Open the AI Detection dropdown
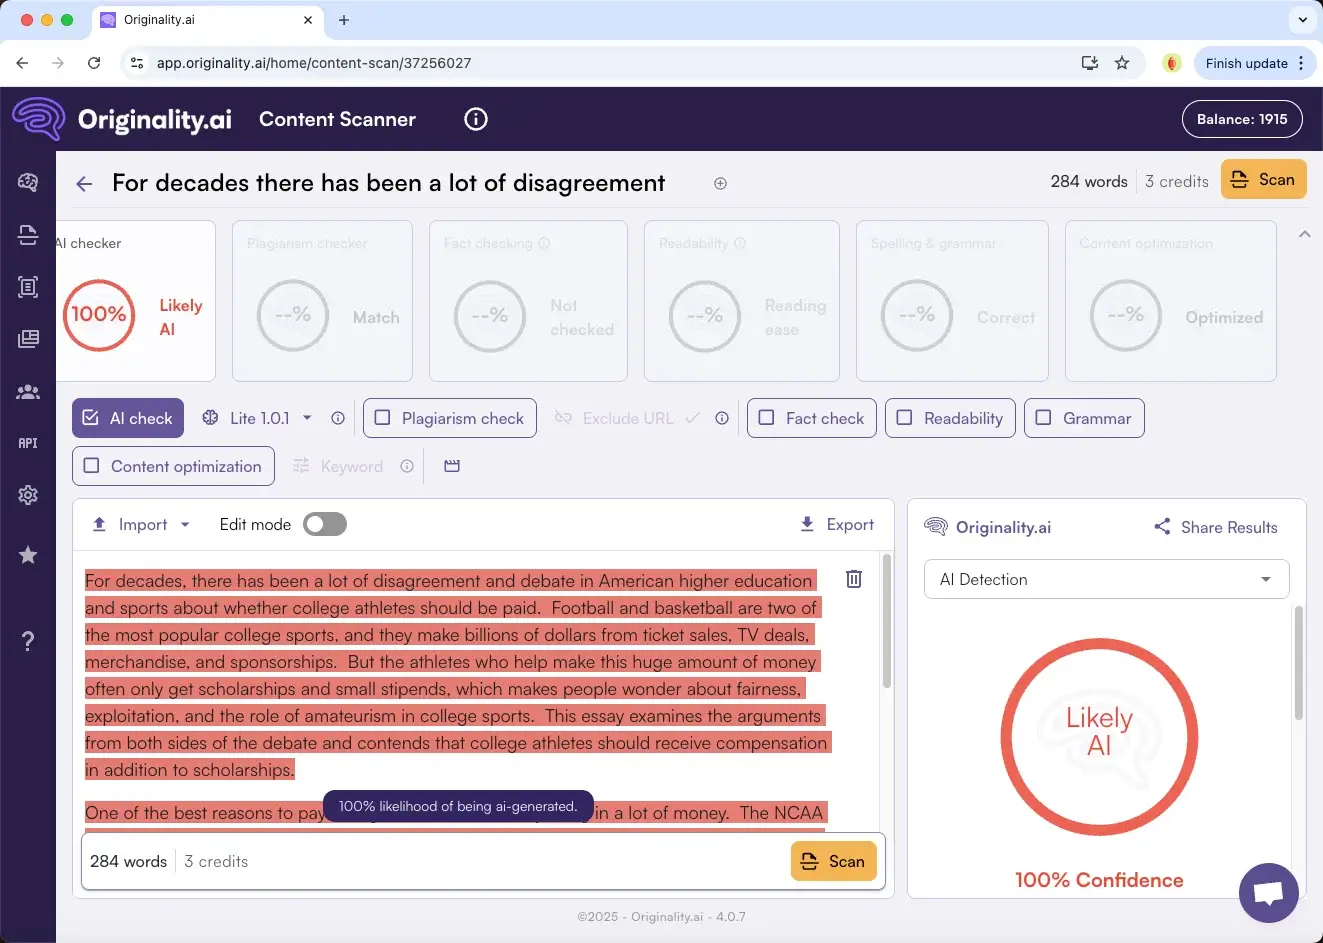Screen dimensions: 1323x943 coord(1106,579)
